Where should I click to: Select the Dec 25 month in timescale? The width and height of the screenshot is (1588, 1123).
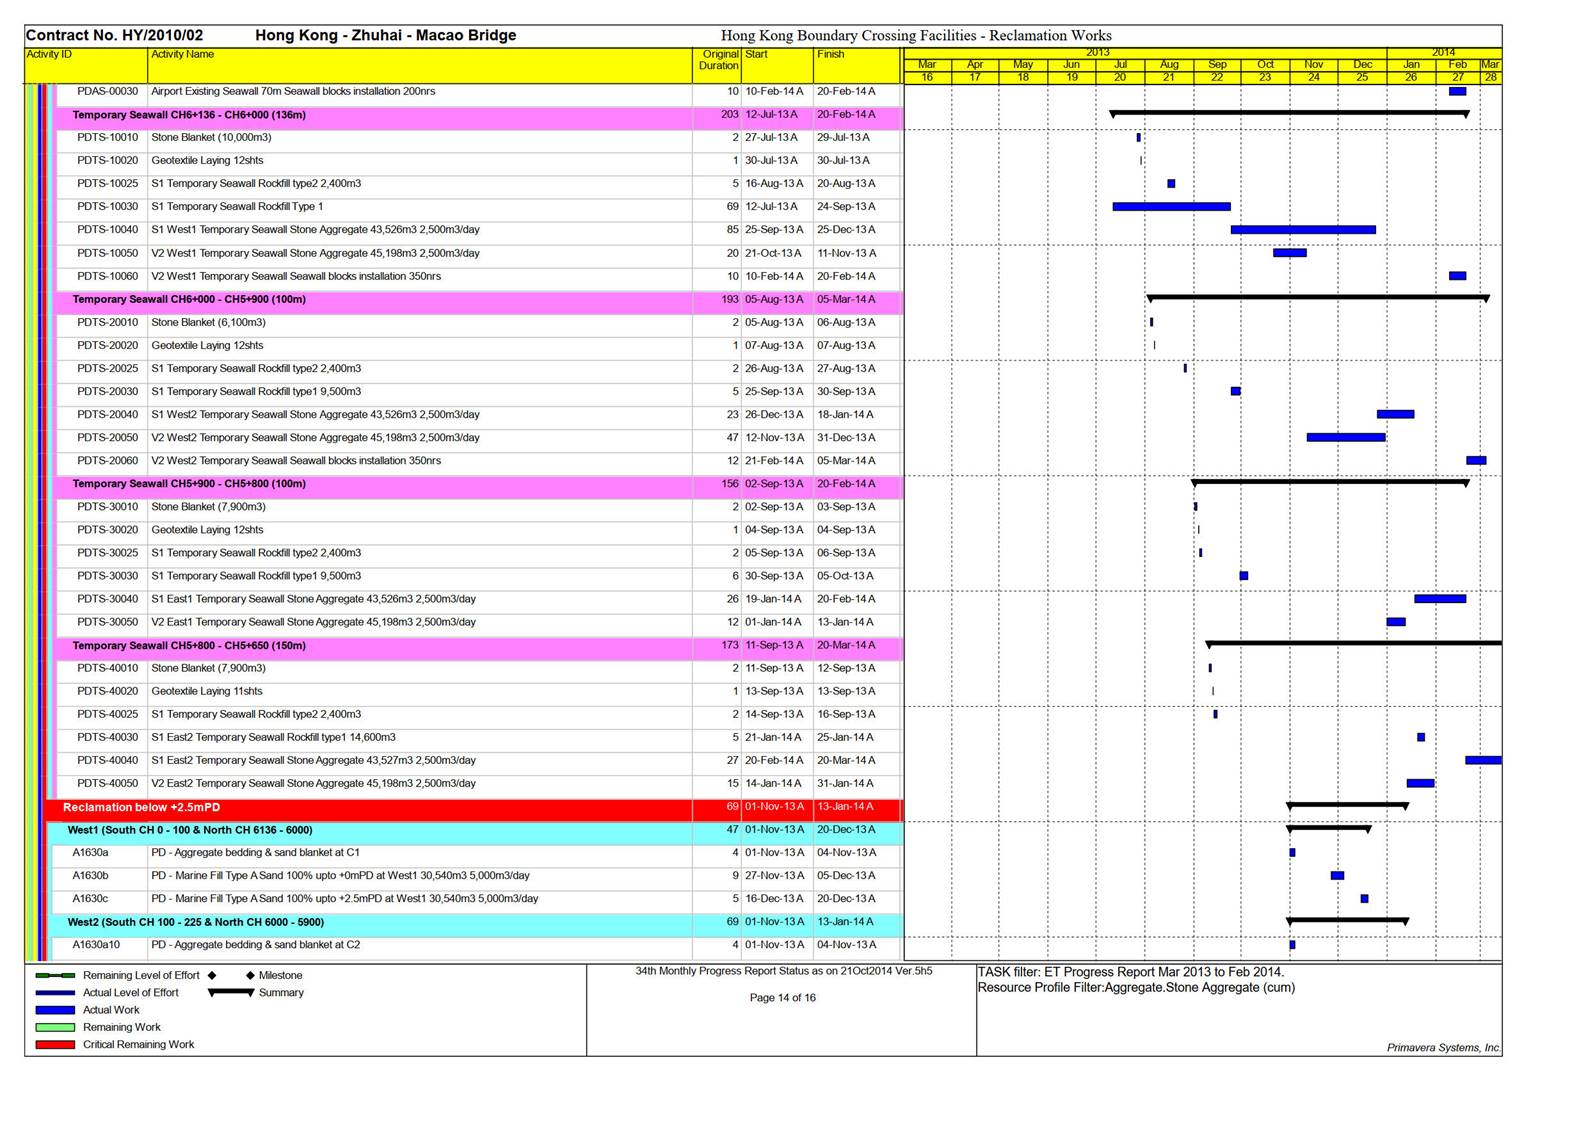1362,71
